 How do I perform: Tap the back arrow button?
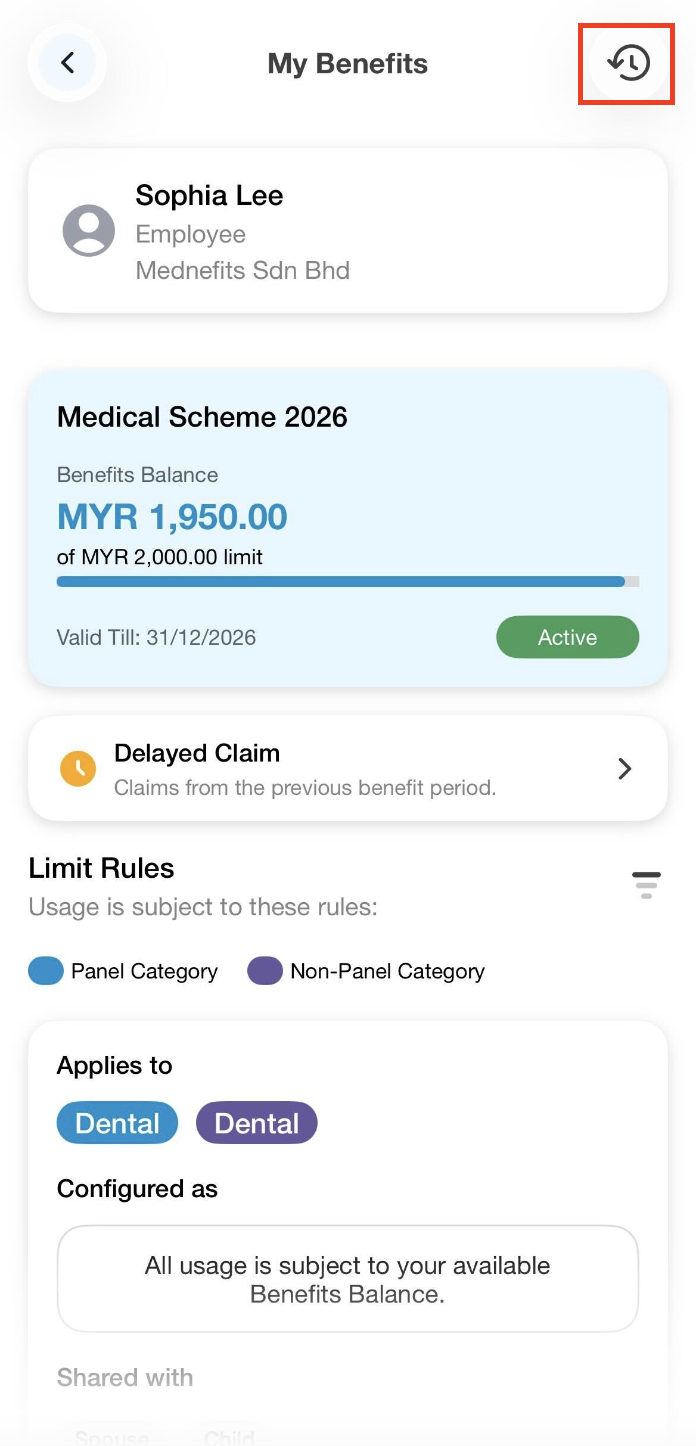[67, 63]
